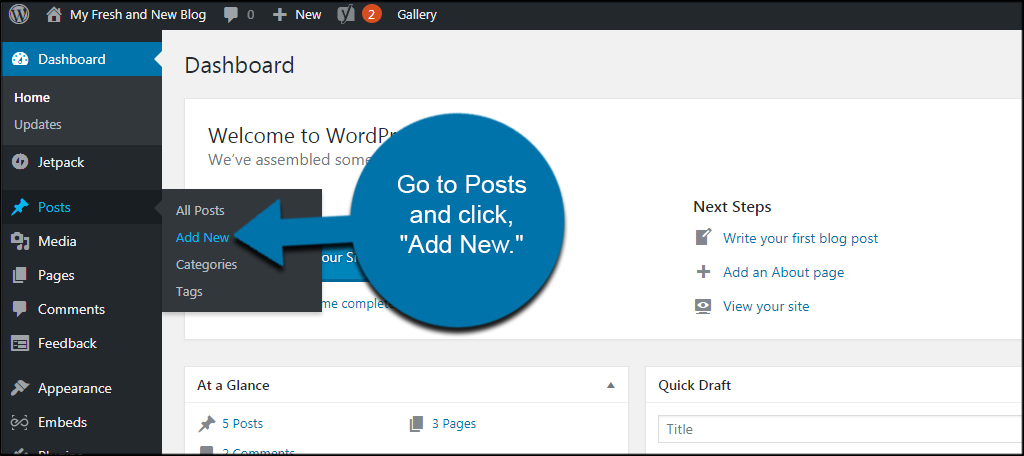Click the plus icon beside Add an About page
Image resolution: width=1024 pixels, height=456 pixels.
click(703, 272)
